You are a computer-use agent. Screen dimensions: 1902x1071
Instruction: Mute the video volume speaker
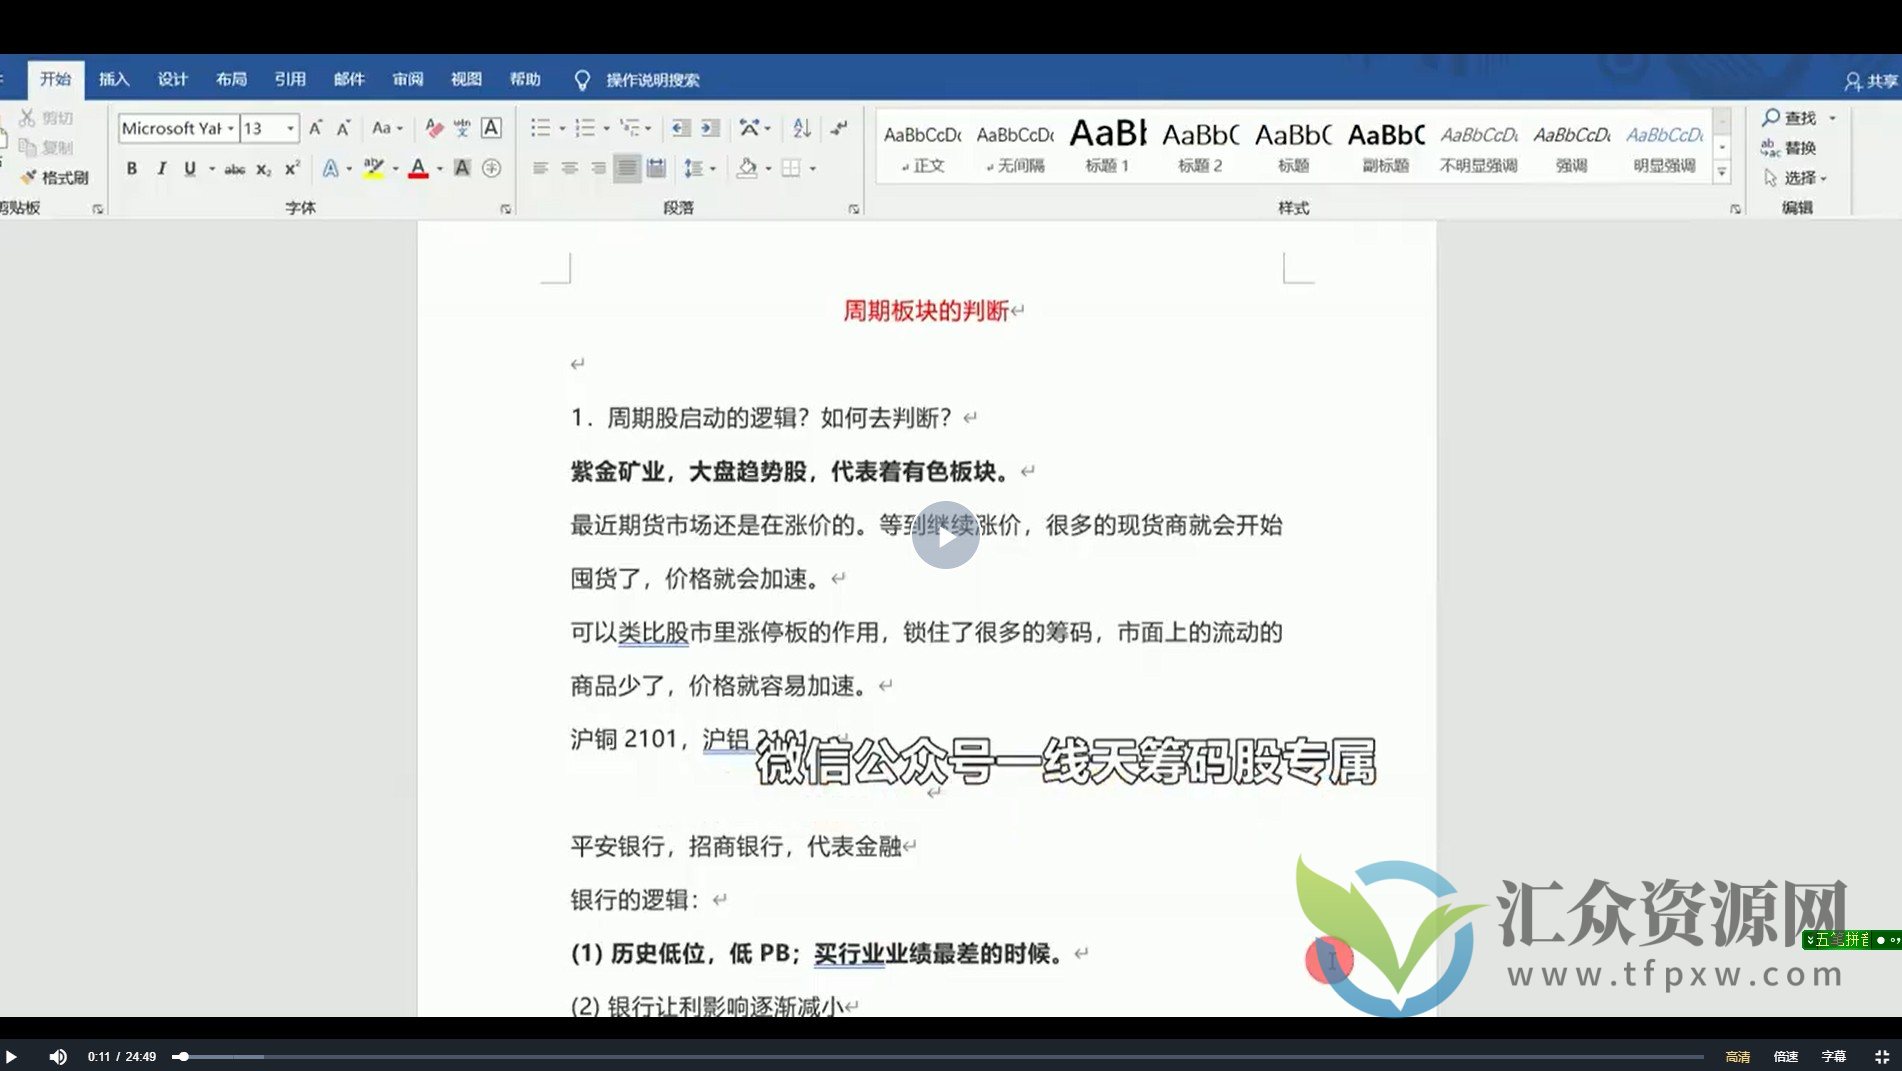click(x=58, y=1056)
